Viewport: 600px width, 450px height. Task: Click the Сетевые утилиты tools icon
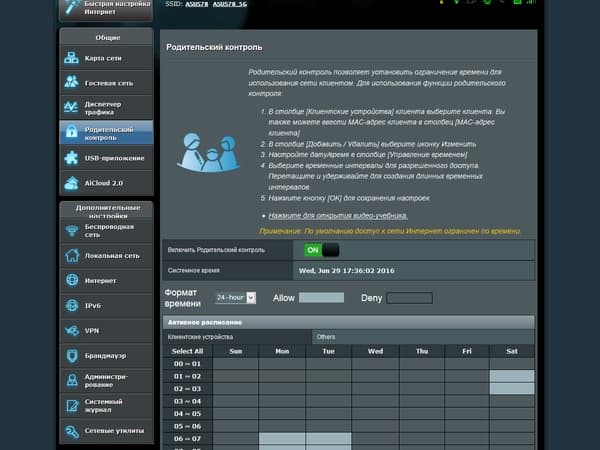72,431
